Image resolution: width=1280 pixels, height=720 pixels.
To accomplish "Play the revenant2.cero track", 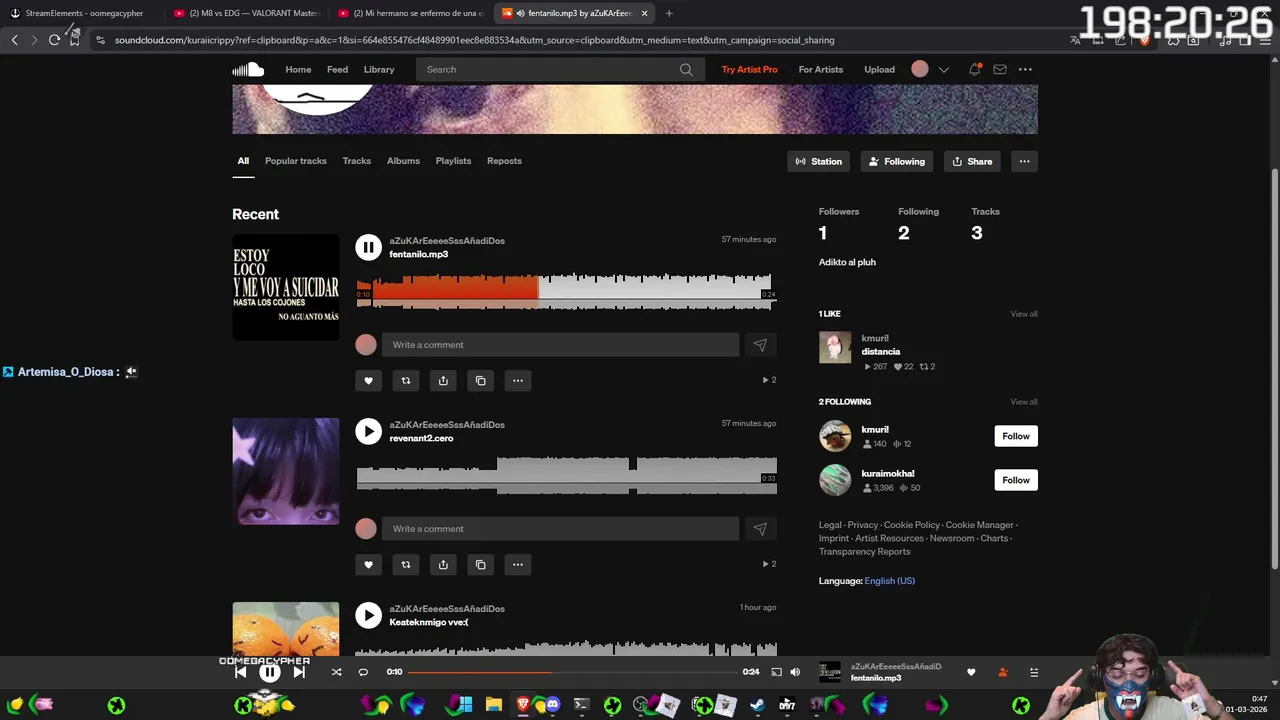I will tap(368, 431).
